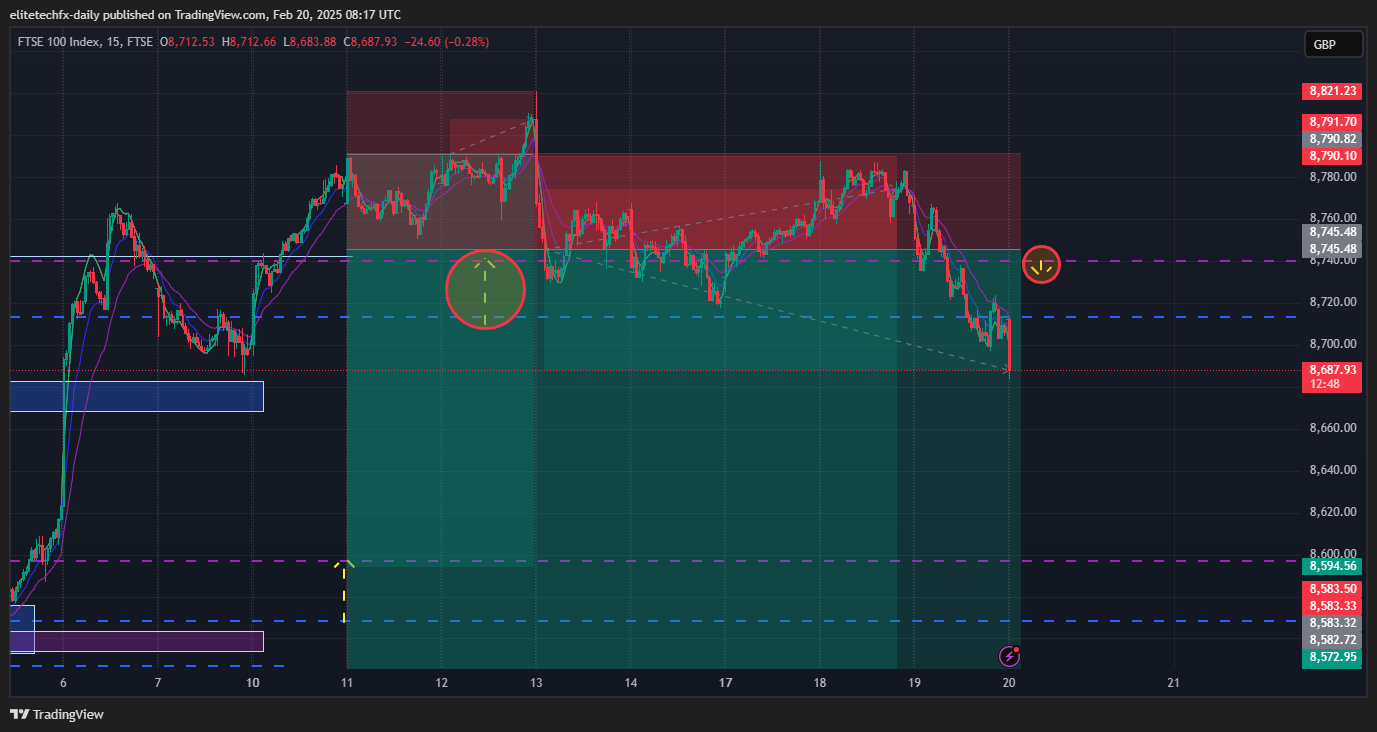Click the 8,640.00 axis price
1377x732 pixels.
click(1332, 470)
